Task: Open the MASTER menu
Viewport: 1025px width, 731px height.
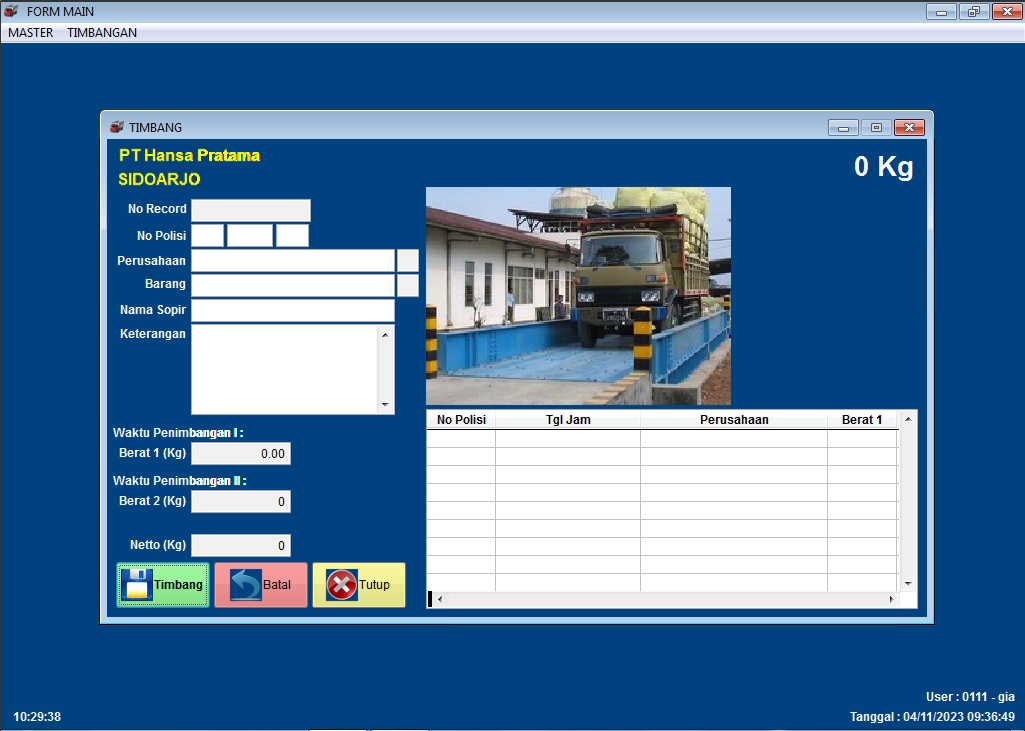Action: click(x=30, y=32)
